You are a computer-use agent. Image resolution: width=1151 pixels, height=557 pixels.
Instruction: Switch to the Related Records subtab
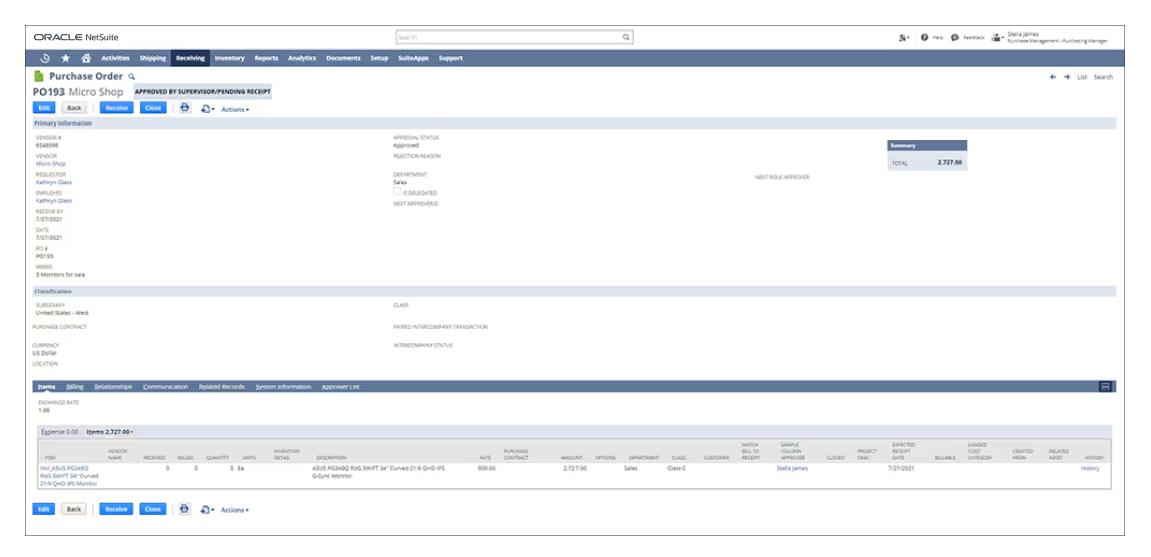click(x=222, y=386)
